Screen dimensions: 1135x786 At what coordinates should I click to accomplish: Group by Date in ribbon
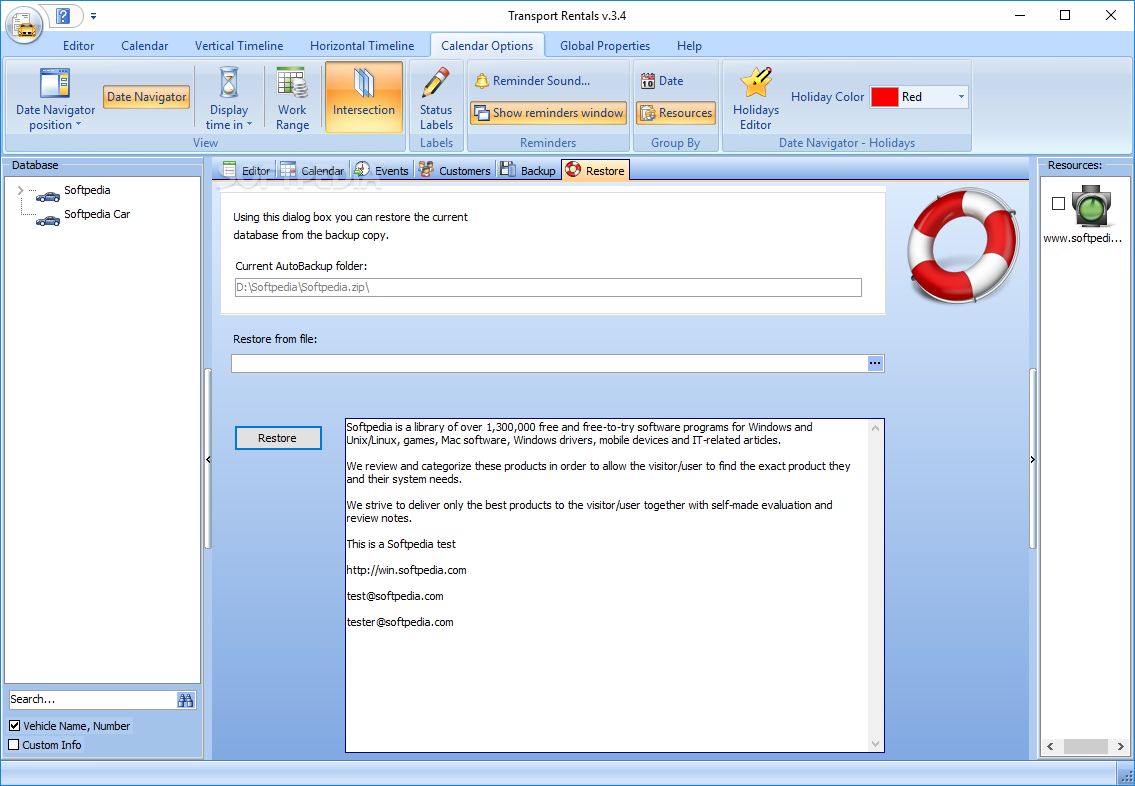(662, 81)
